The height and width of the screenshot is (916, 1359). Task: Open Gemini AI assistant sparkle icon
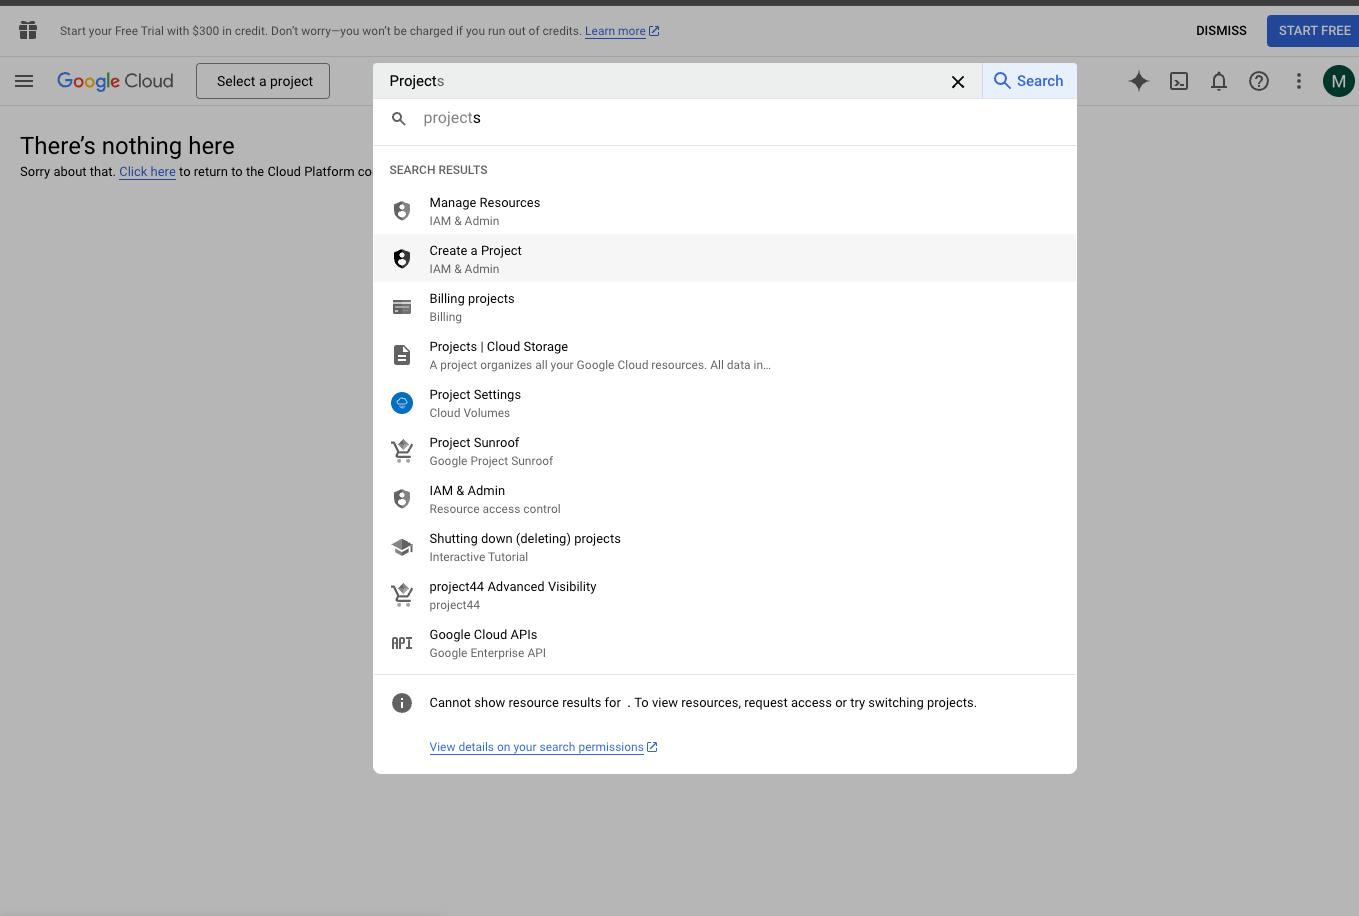[1138, 81]
